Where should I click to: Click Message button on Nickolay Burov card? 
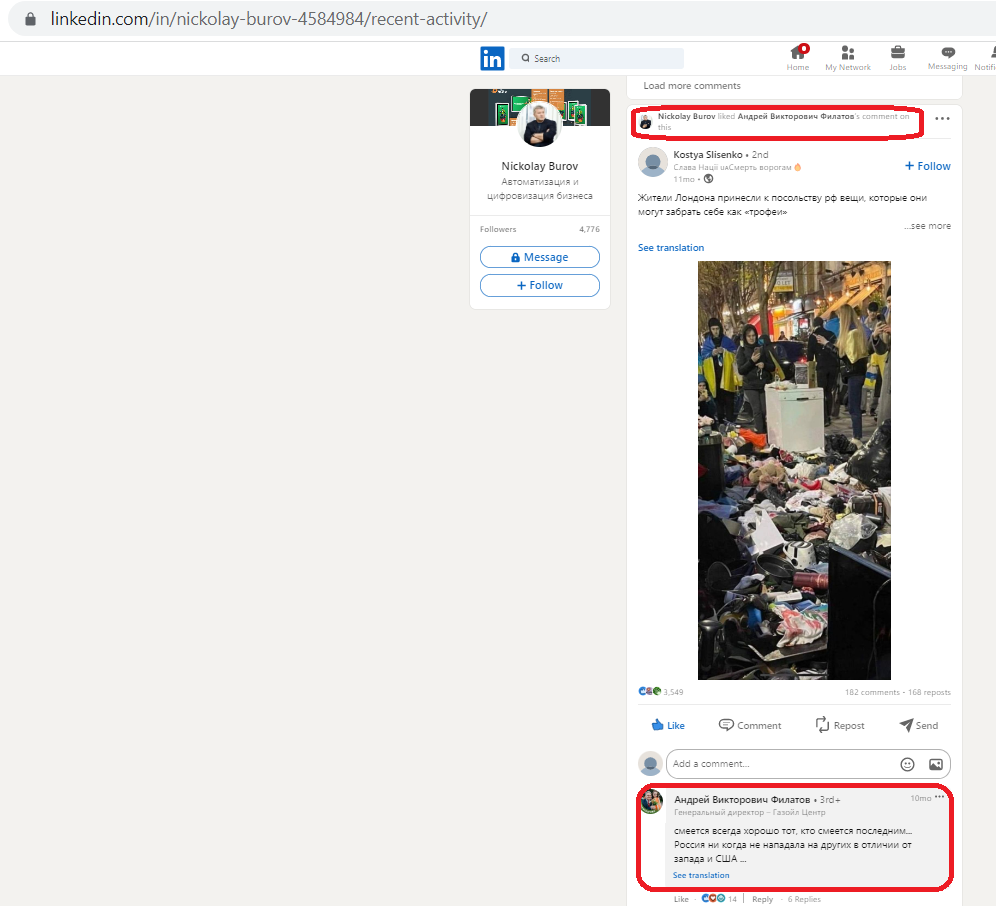click(x=540, y=257)
